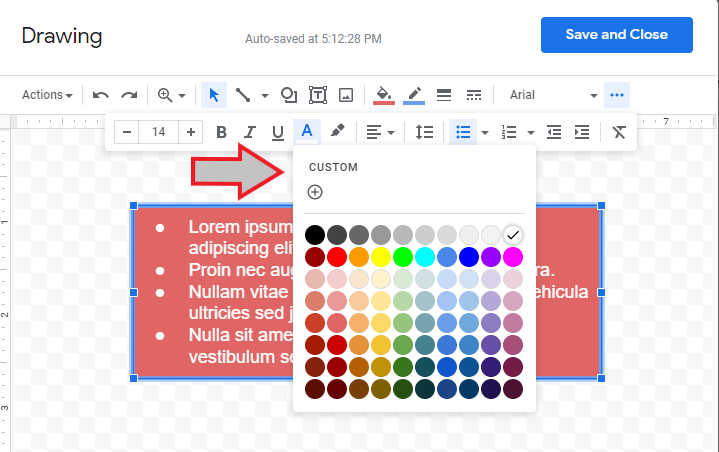The width and height of the screenshot is (719, 452).
Task: Open the Align text dropdown
Action: (380, 132)
